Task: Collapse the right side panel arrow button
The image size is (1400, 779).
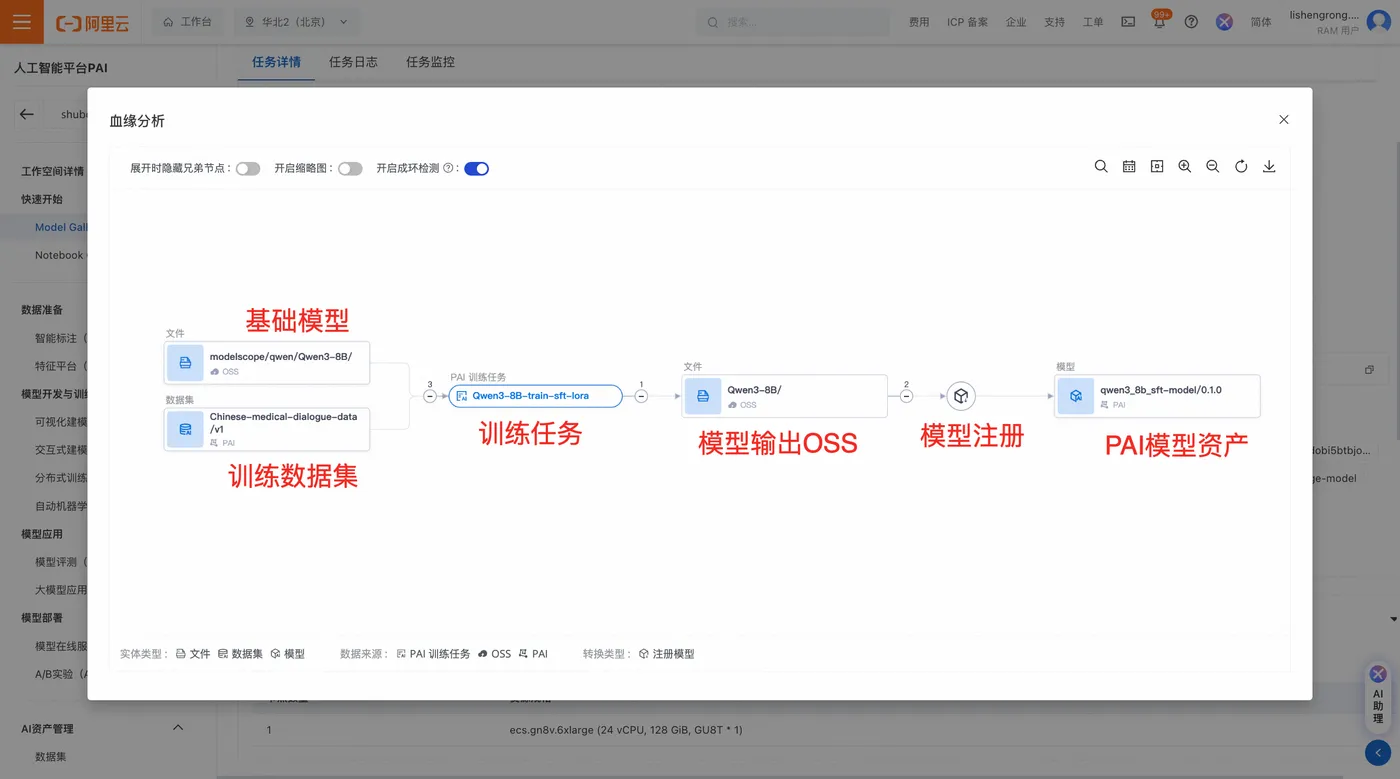Action: coord(1378,752)
